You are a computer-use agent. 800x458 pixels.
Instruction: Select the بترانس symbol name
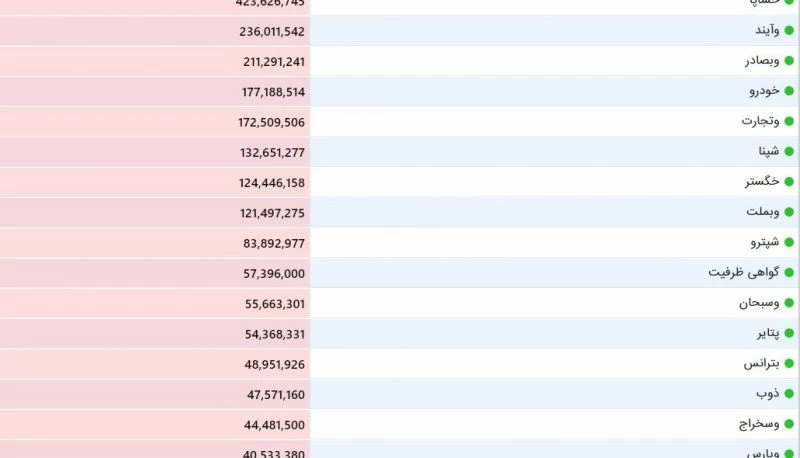[761, 364]
